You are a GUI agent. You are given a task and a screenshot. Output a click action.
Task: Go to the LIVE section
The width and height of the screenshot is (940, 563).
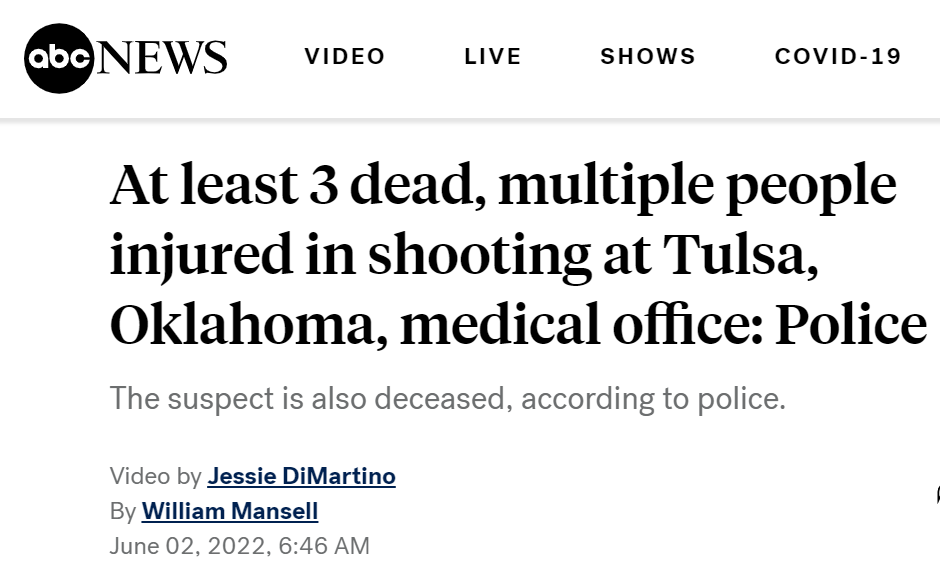493,56
